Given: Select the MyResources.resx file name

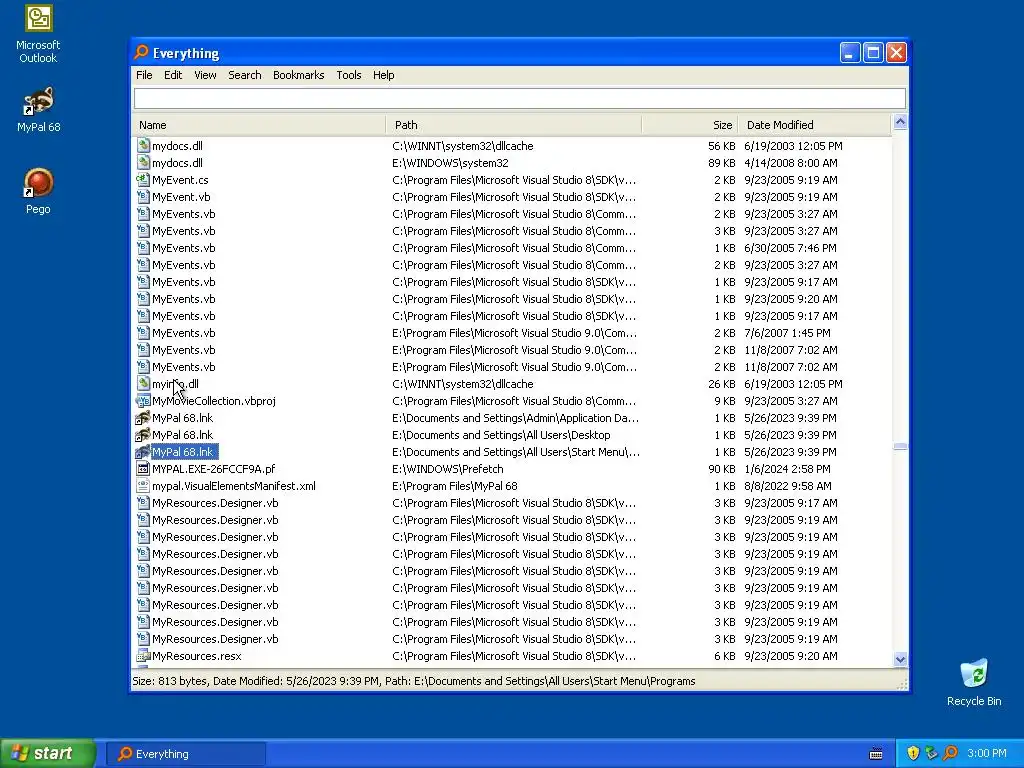Looking at the screenshot, I should (197, 656).
